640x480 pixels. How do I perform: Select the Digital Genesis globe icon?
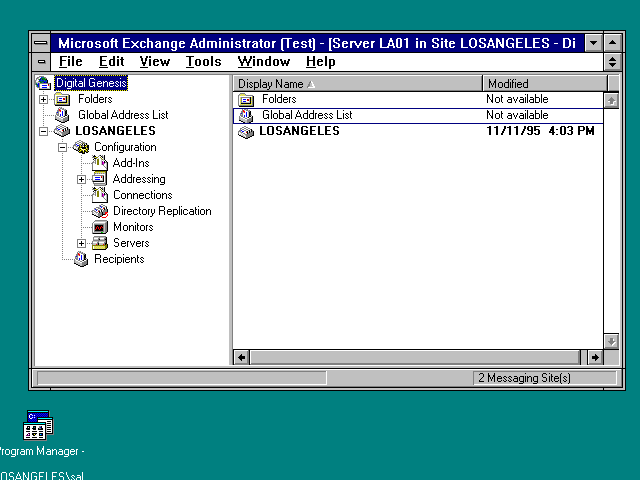click(x=43, y=83)
